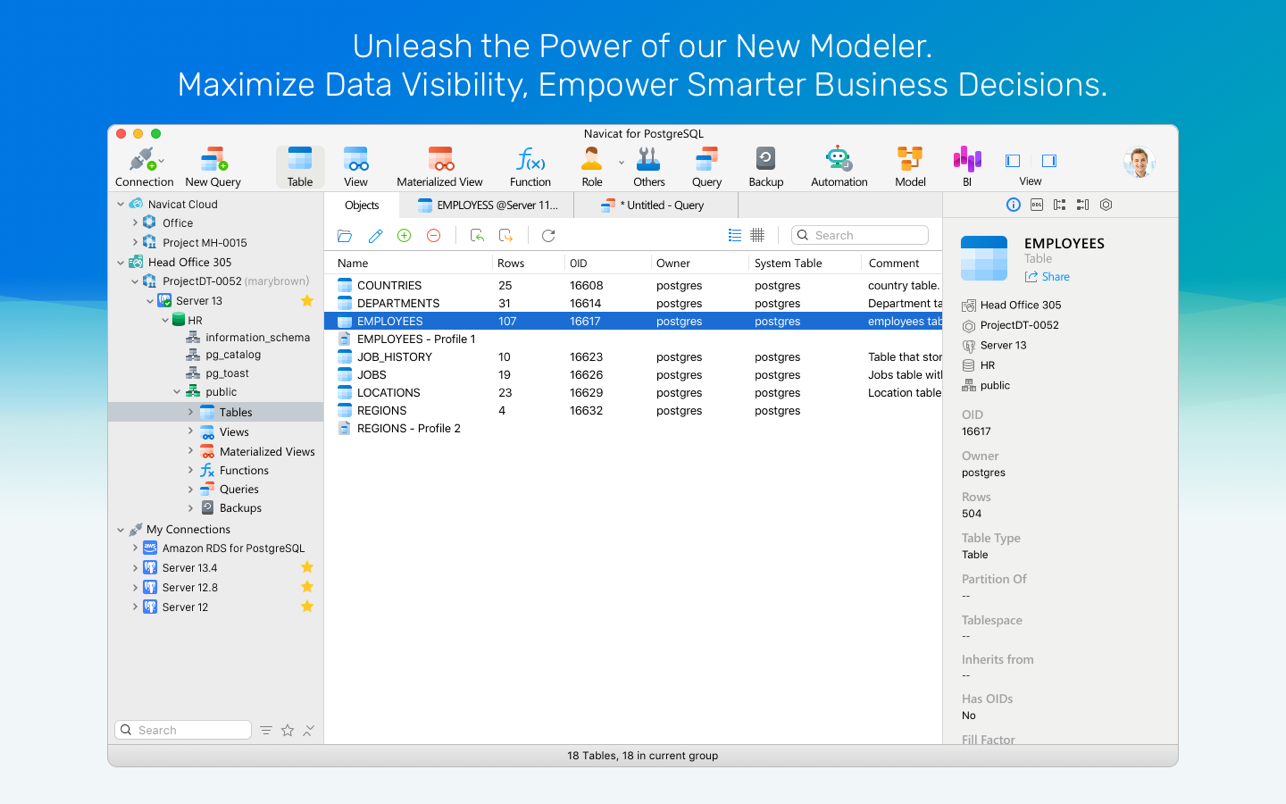
Task: Collapse the My Connections node
Action: 121,530
